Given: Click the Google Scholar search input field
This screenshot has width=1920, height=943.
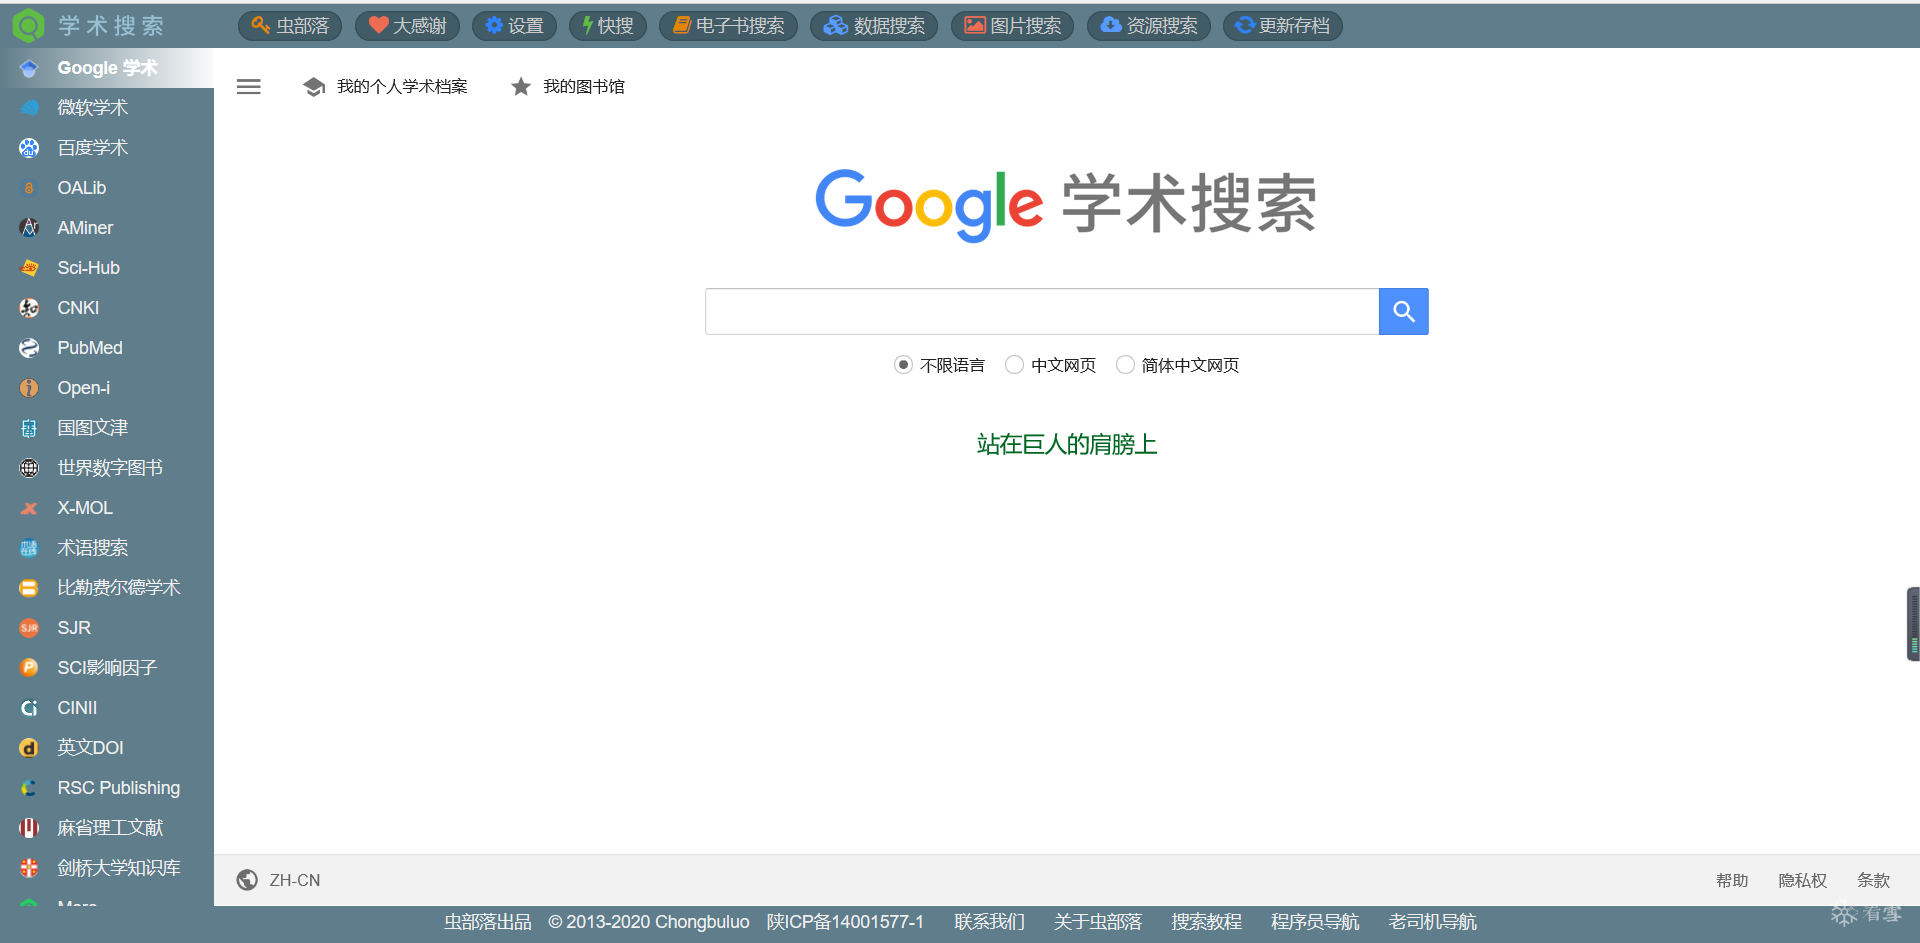Looking at the screenshot, I should pyautogui.click(x=1042, y=312).
